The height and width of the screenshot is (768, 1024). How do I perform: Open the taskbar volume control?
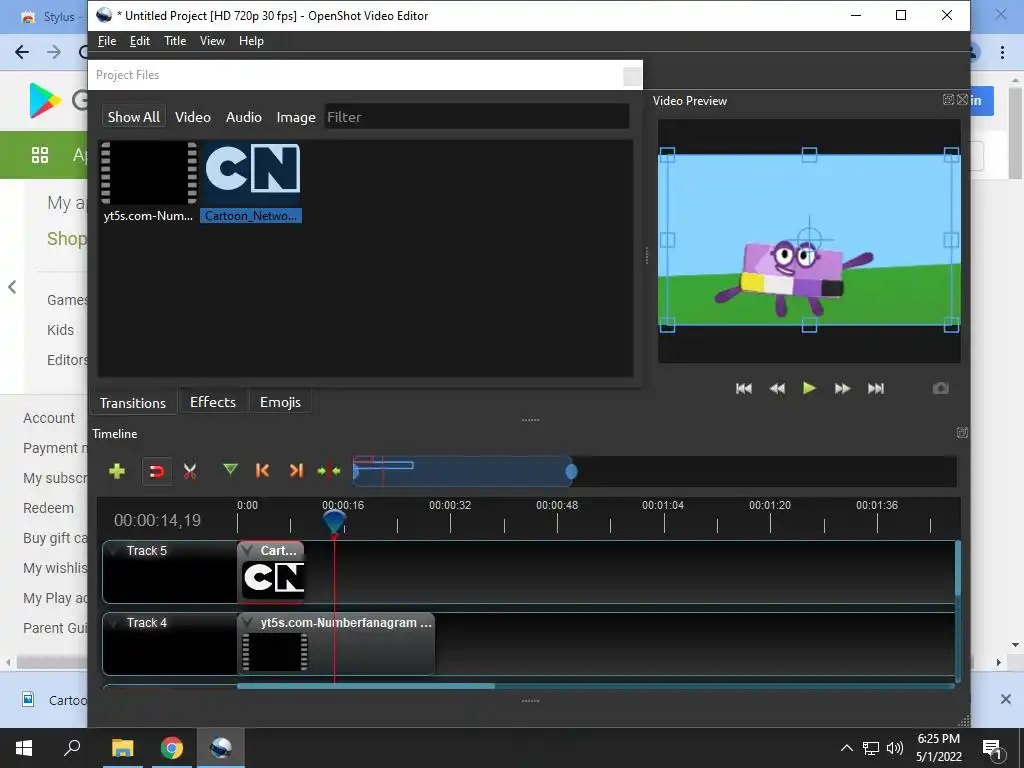(x=895, y=748)
